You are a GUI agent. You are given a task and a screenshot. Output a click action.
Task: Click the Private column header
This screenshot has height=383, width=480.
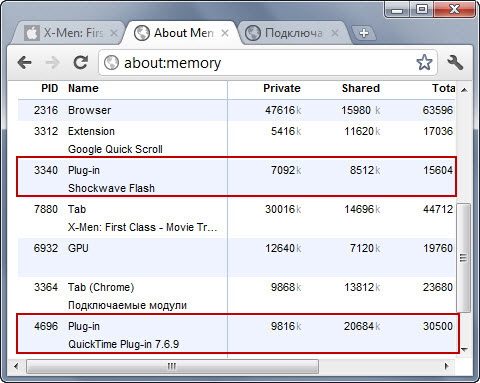pos(282,88)
